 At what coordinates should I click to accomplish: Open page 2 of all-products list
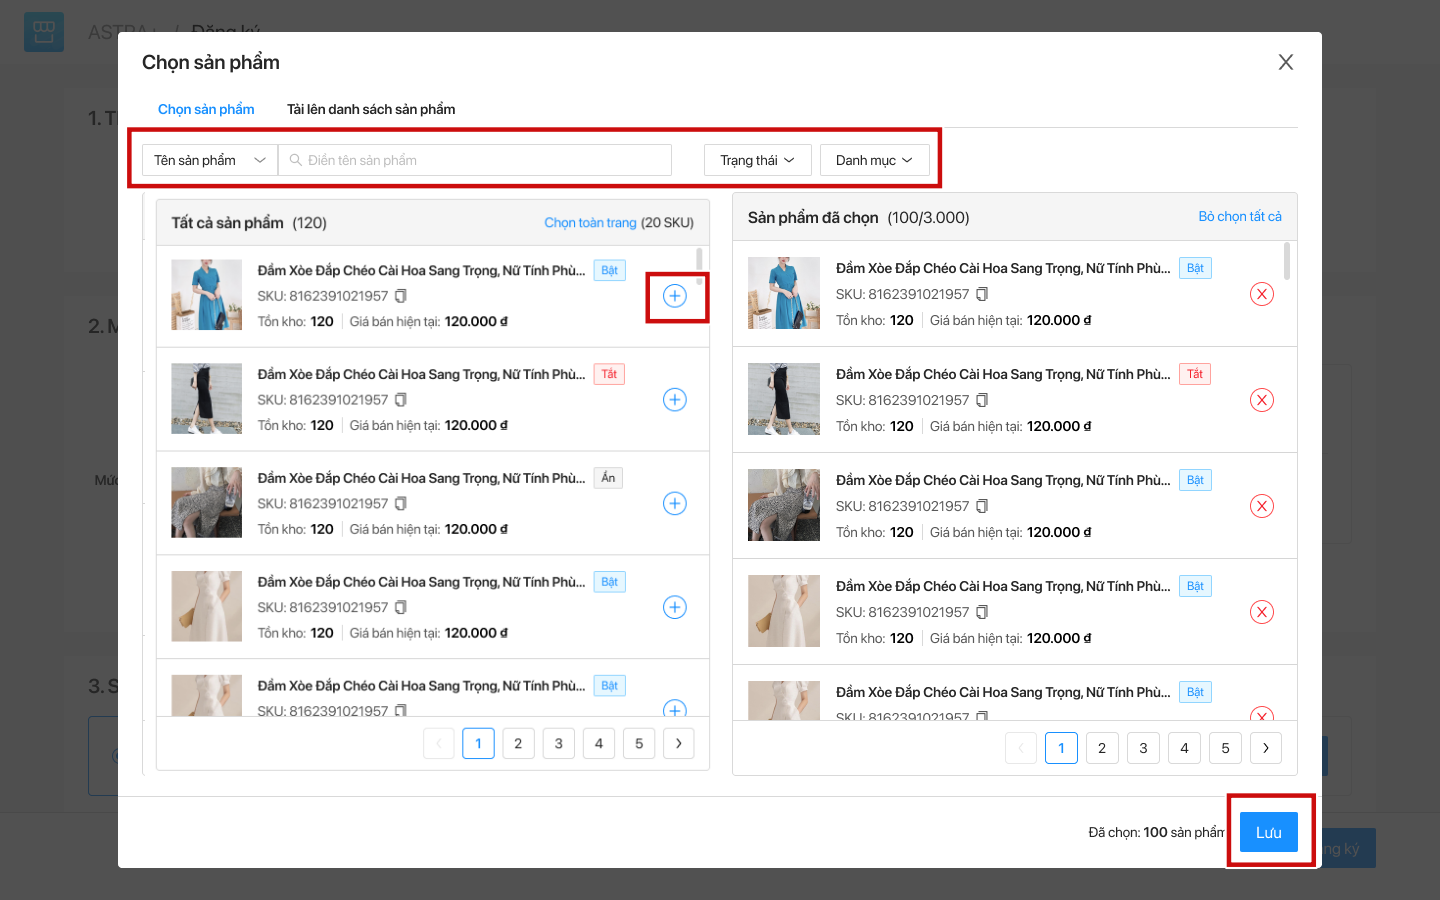pyautogui.click(x=518, y=743)
